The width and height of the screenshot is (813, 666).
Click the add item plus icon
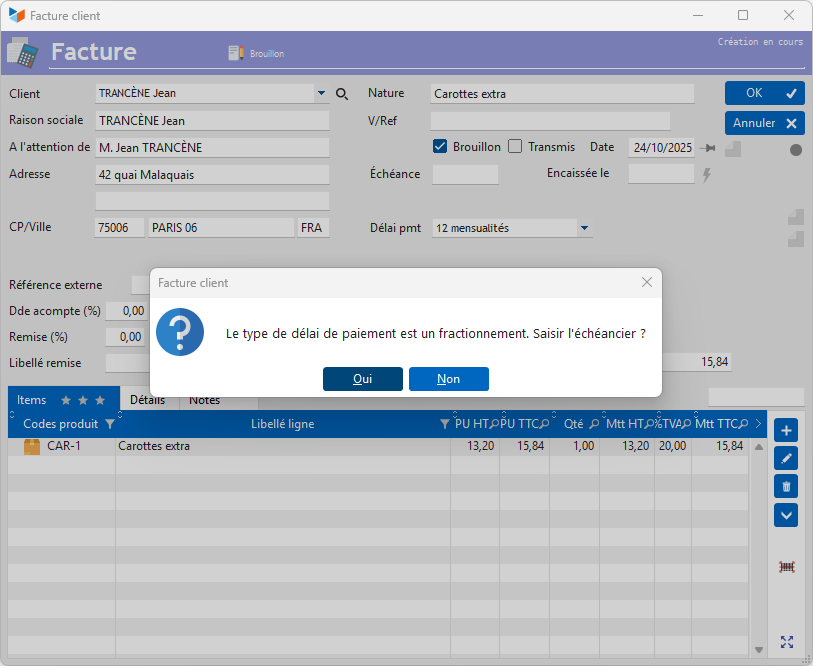click(x=786, y=430)
